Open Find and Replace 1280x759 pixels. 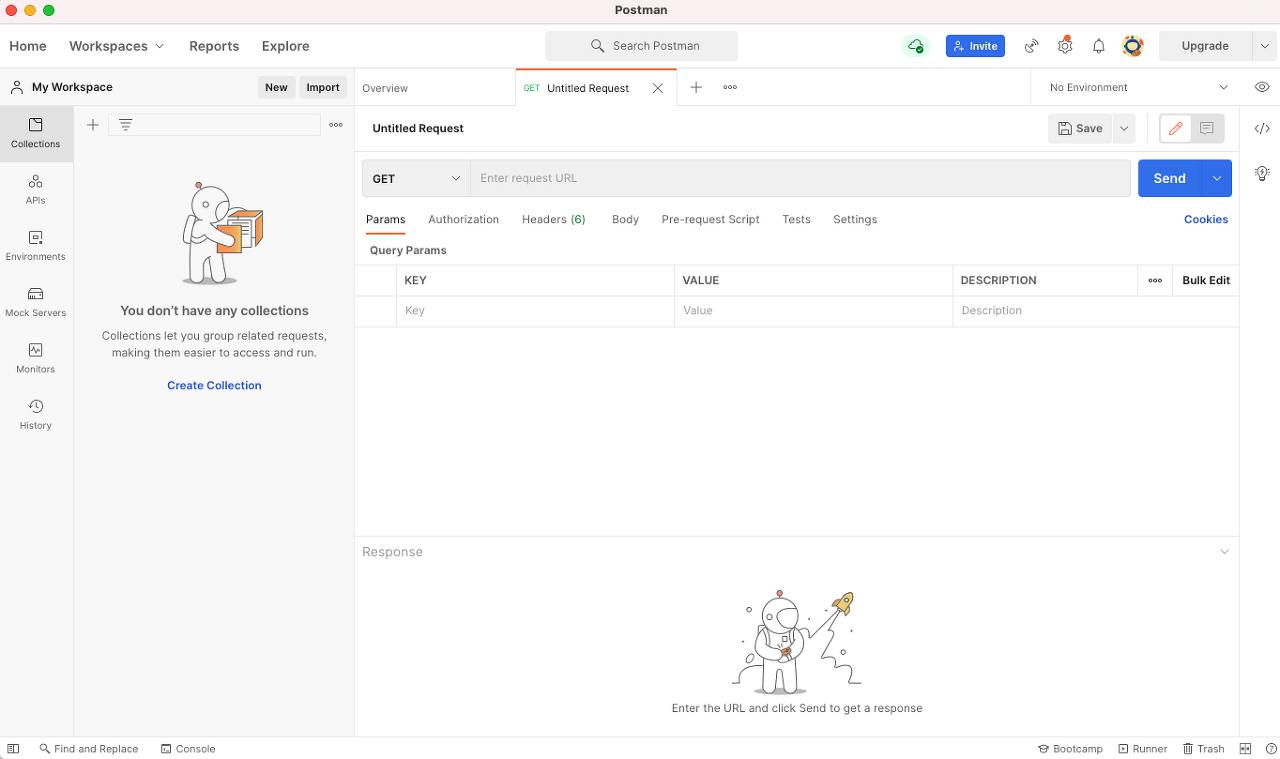click(89, 748)
